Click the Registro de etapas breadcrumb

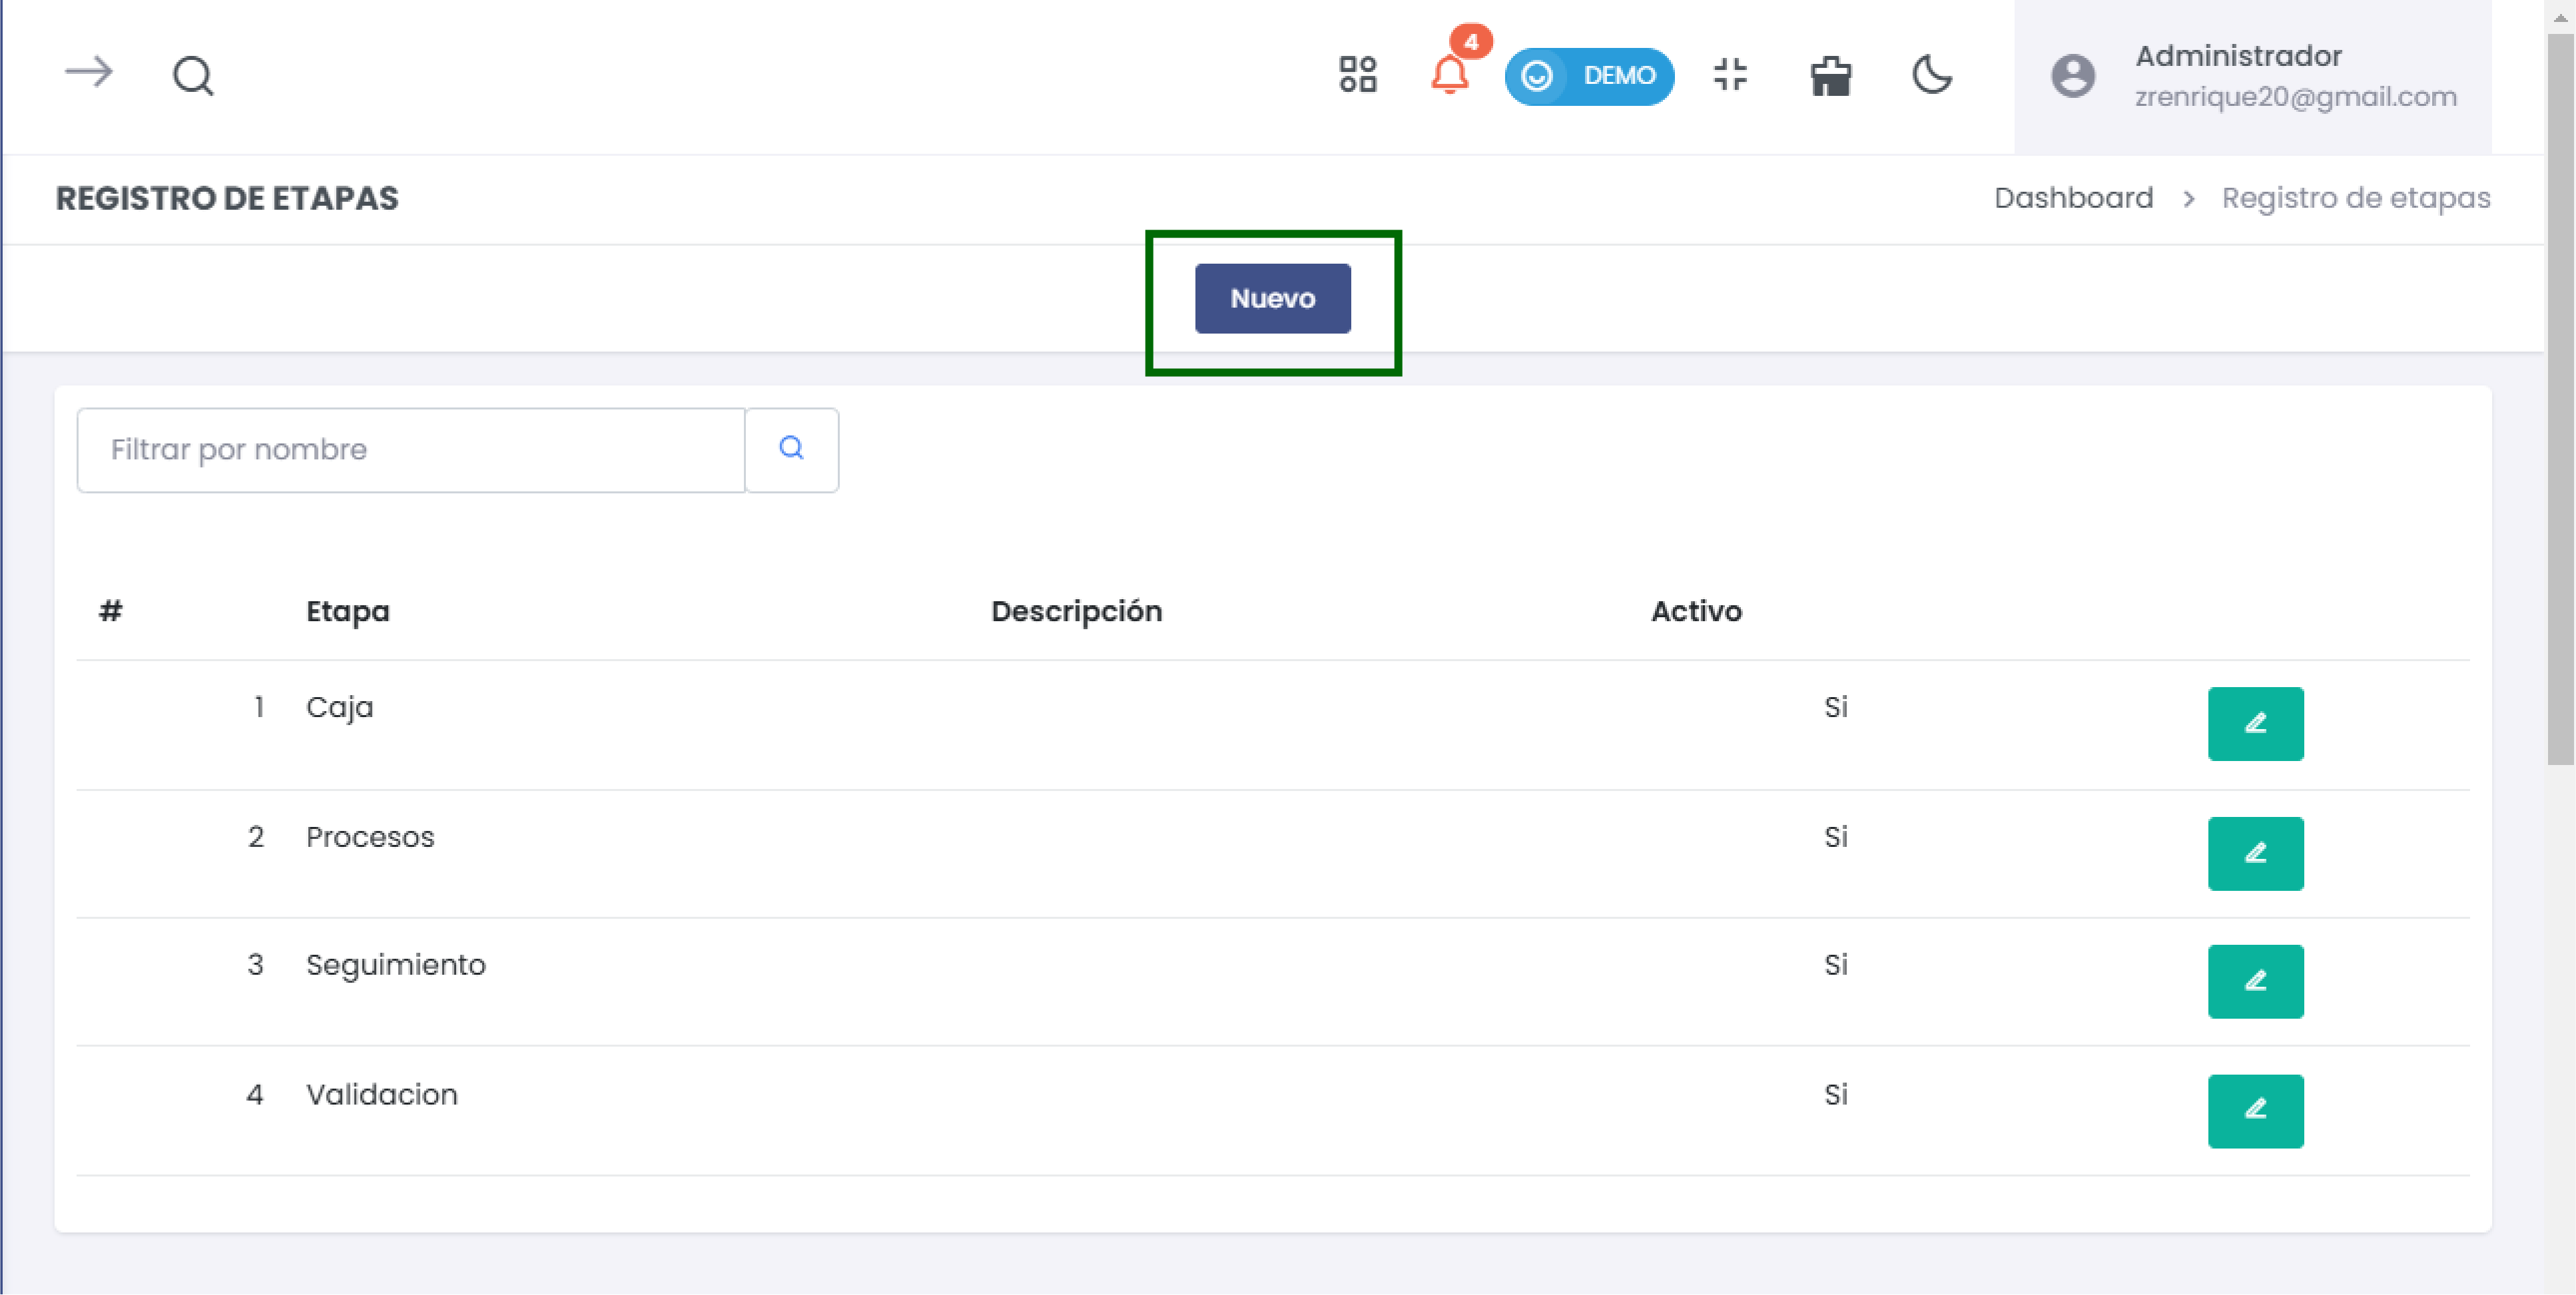point(2355,198)
